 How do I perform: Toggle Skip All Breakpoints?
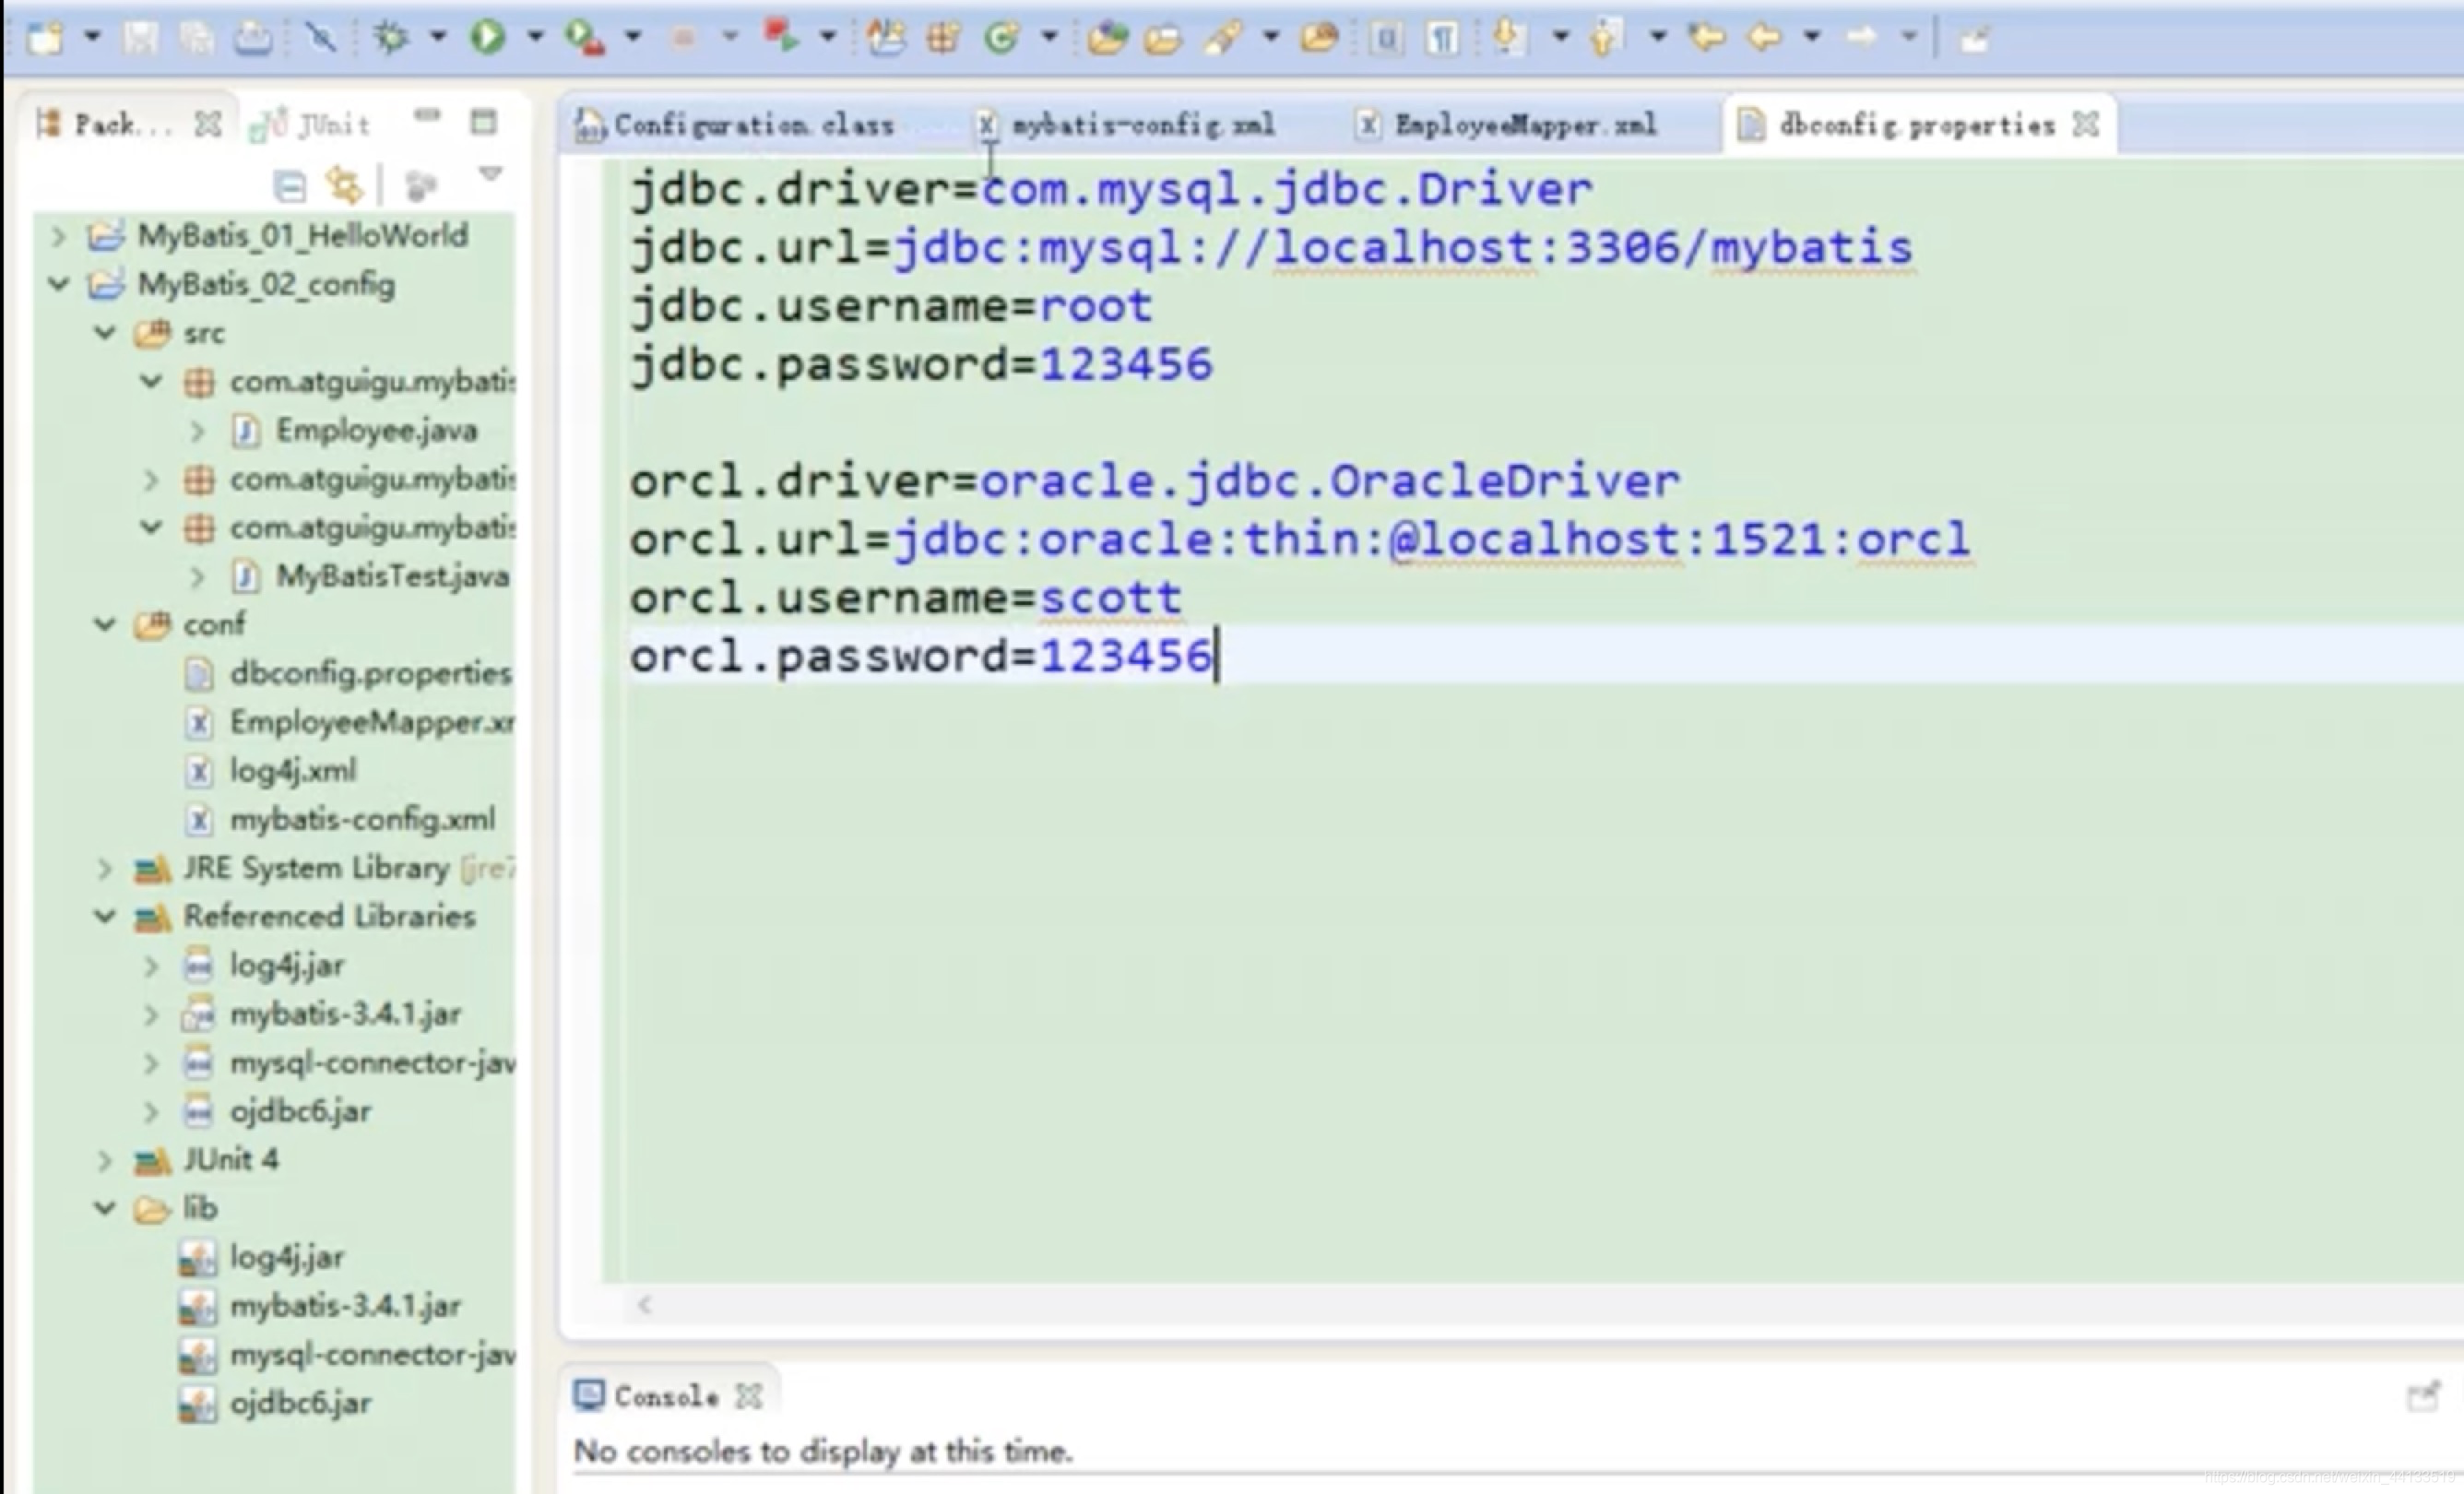pyautogui.click(x=321, y=38)
